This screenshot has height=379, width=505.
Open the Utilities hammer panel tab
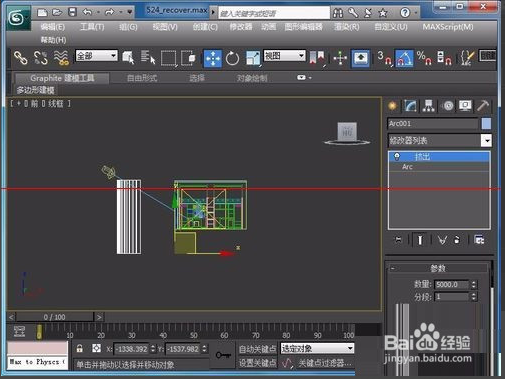[x=483, y=106]
